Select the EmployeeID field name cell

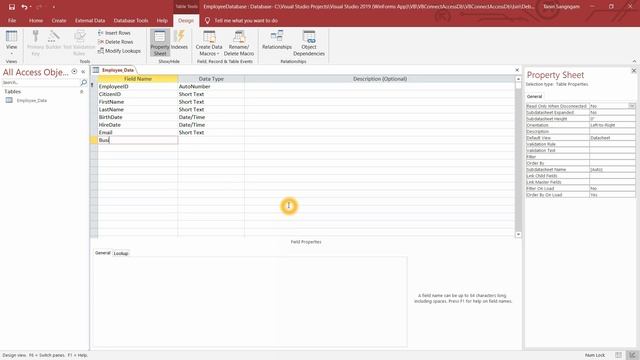point(138,87)
